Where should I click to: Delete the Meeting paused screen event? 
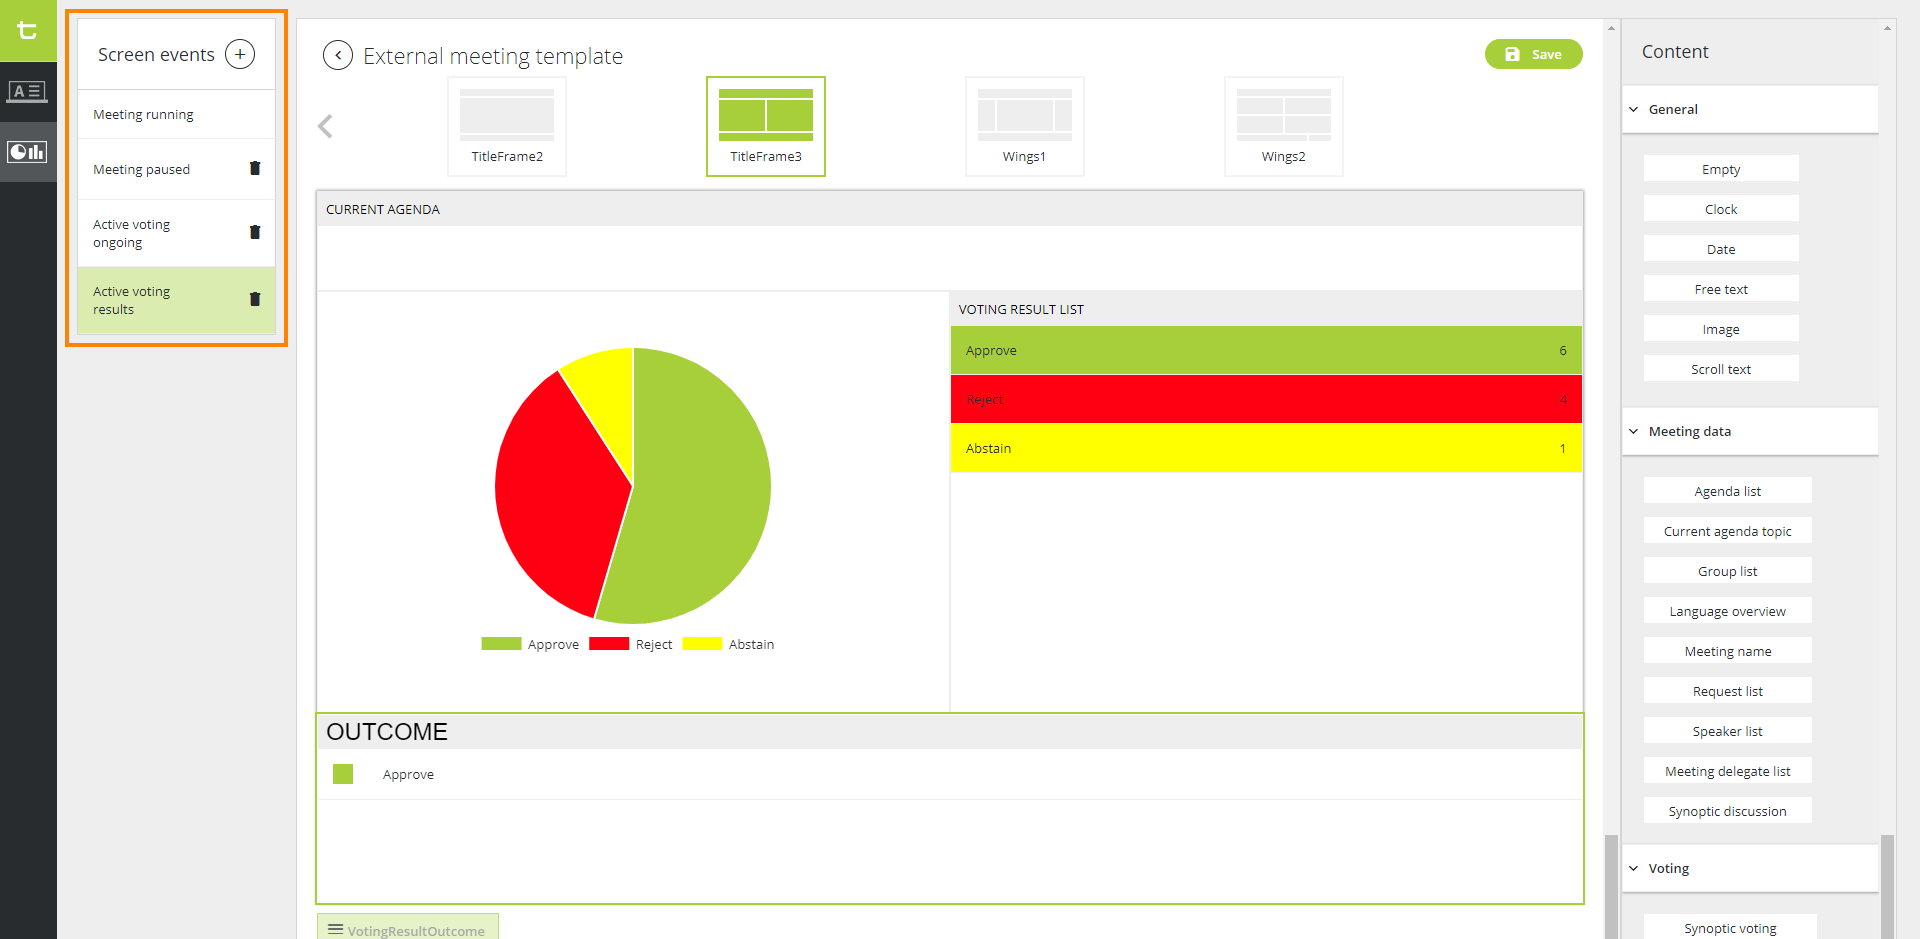coord(255,169)
